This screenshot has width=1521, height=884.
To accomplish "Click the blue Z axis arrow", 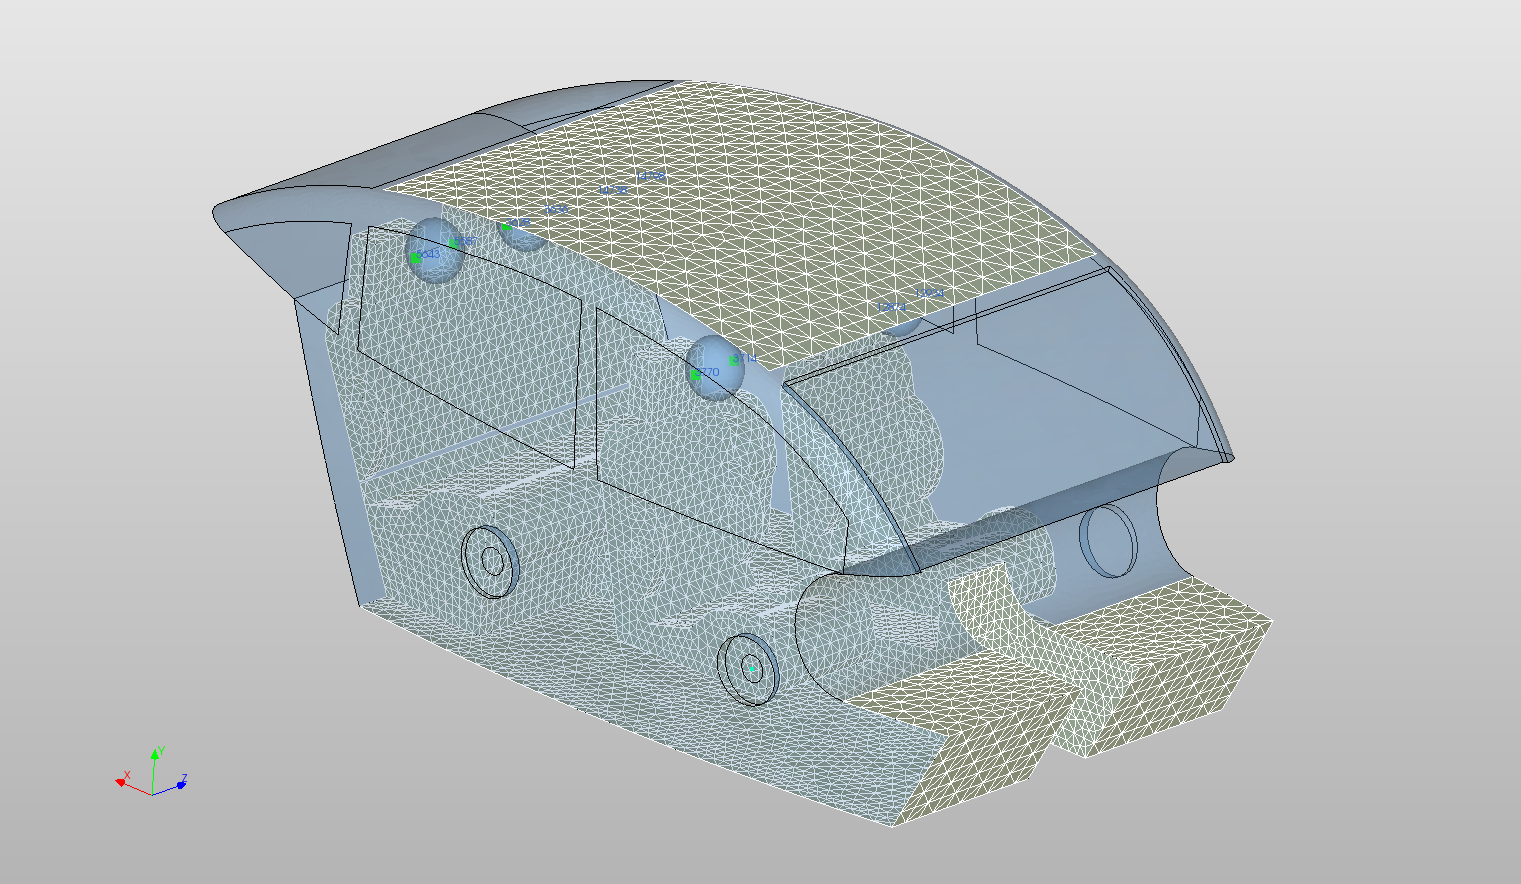I will [x=180, y=785].
